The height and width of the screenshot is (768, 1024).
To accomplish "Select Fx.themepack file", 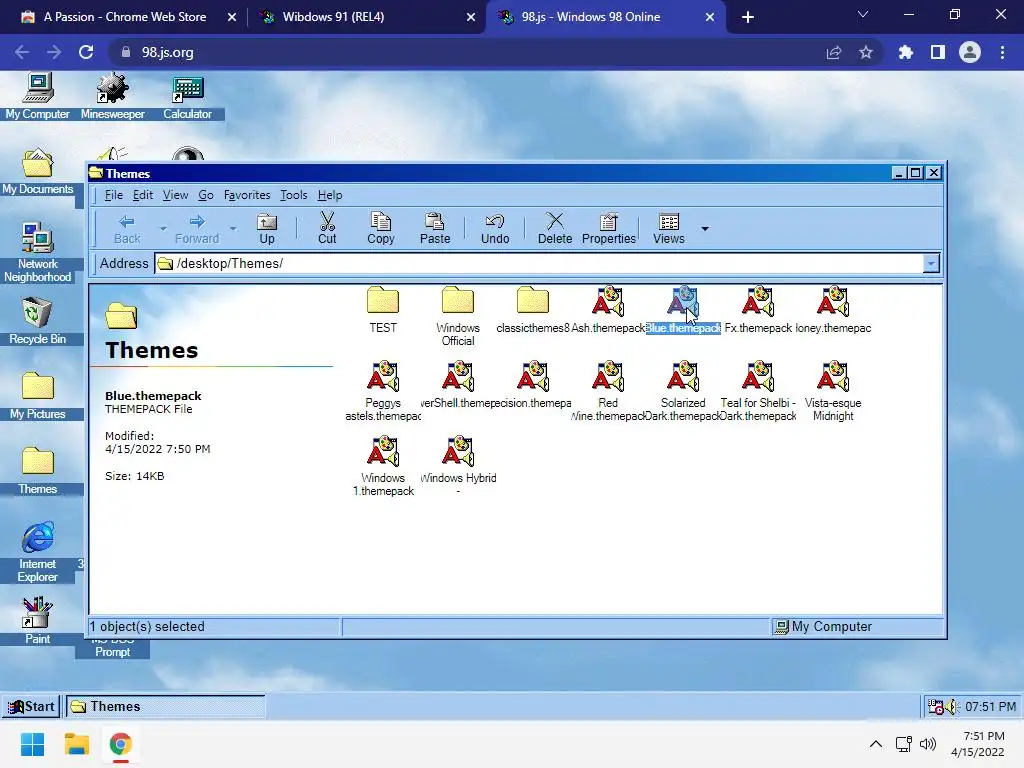I will click(758, 310).
